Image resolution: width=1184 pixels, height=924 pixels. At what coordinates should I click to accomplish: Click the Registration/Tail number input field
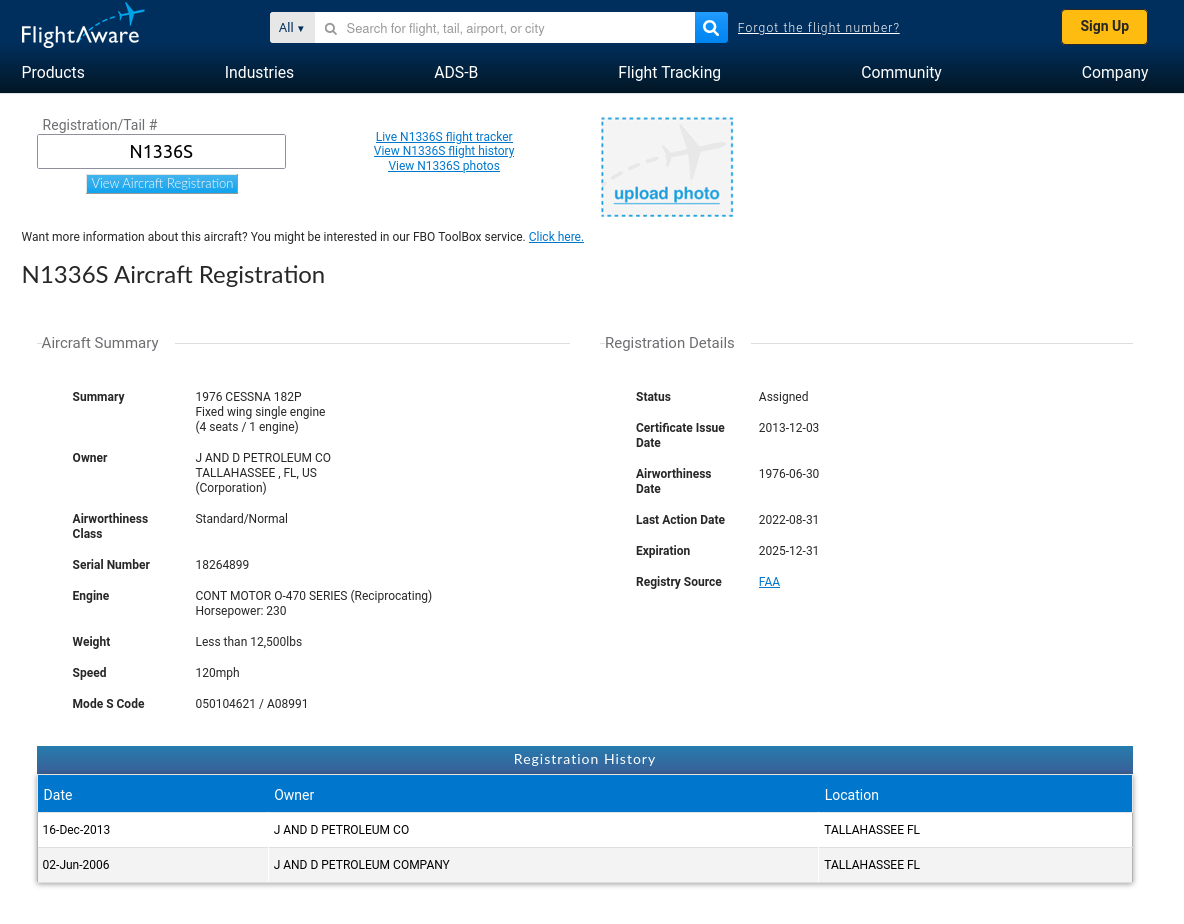coord(162,152)
